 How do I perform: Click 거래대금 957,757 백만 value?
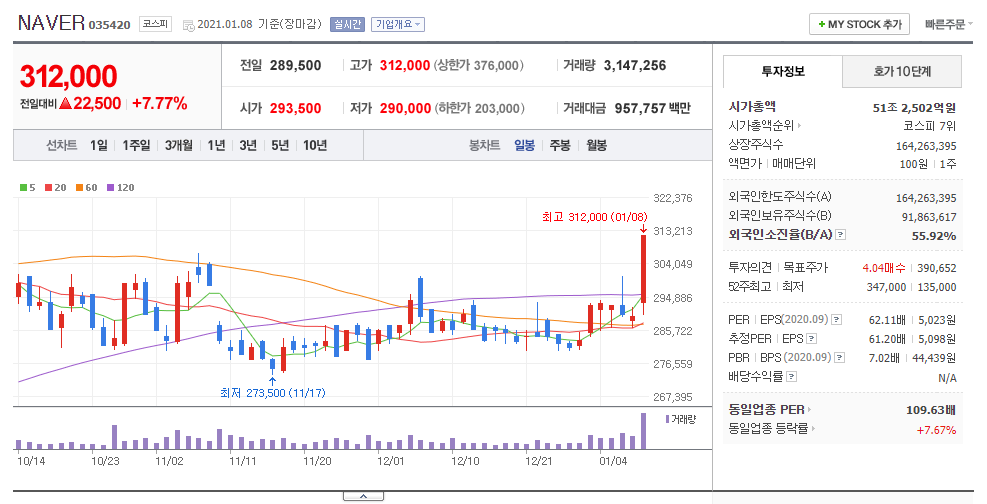[653, 108]
